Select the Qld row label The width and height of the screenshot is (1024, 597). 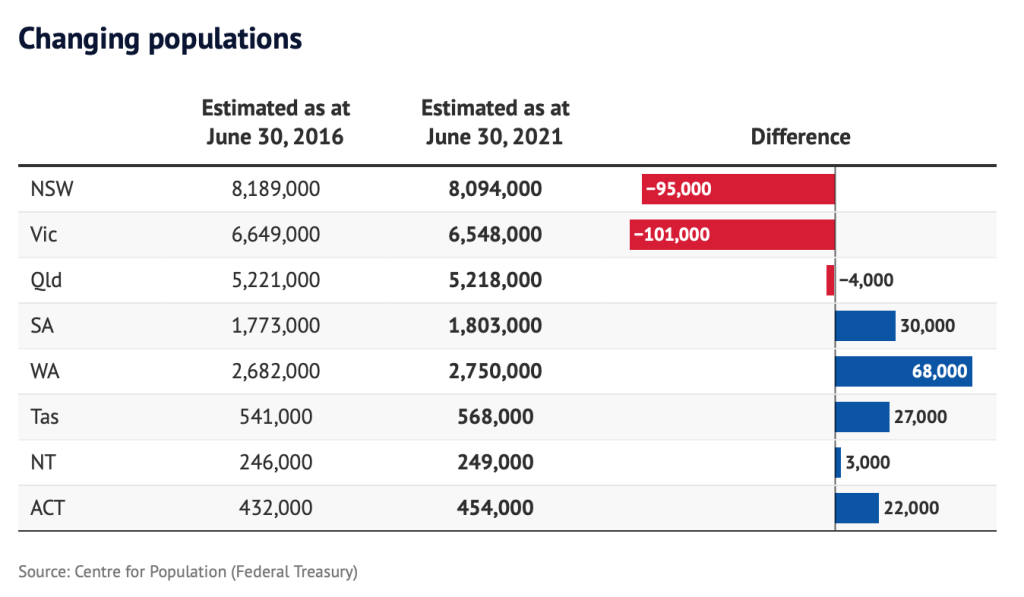click(x=47, y=280)
